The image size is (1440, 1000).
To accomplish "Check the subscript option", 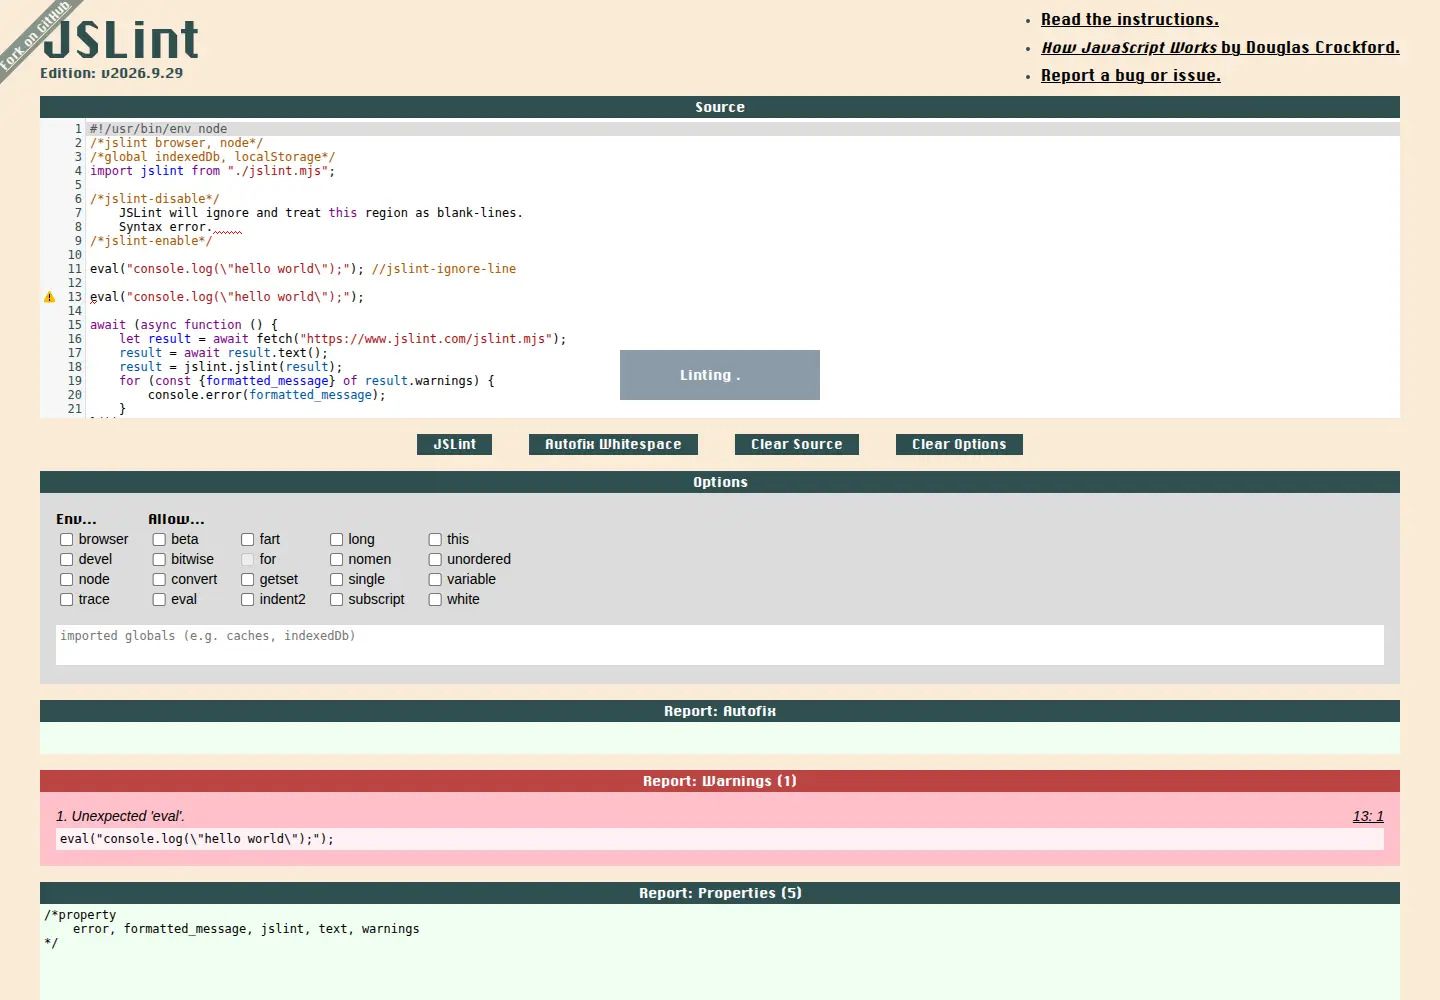I will (x=337, y=600).
